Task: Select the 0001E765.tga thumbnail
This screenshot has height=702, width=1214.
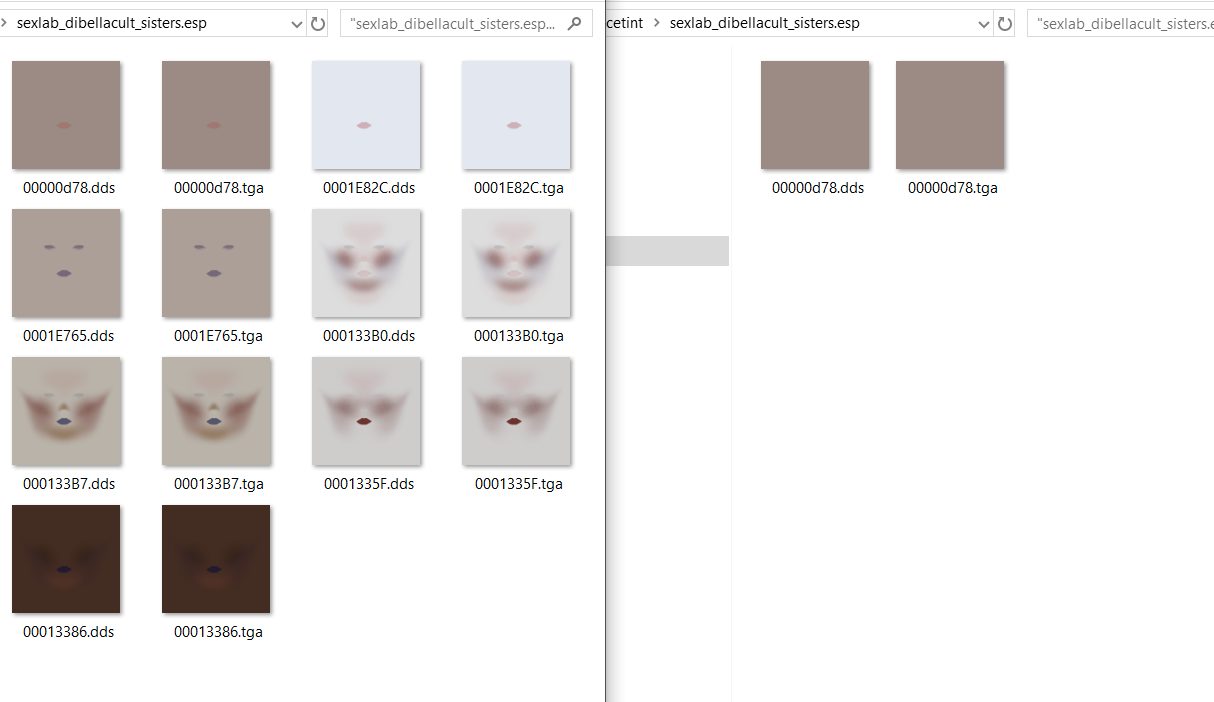Action: 216,263
